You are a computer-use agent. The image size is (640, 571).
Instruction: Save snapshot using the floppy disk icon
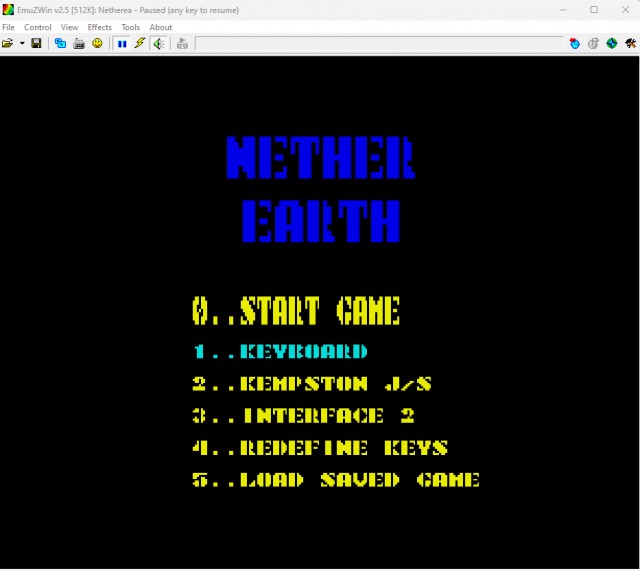click(x=36, y=43)
